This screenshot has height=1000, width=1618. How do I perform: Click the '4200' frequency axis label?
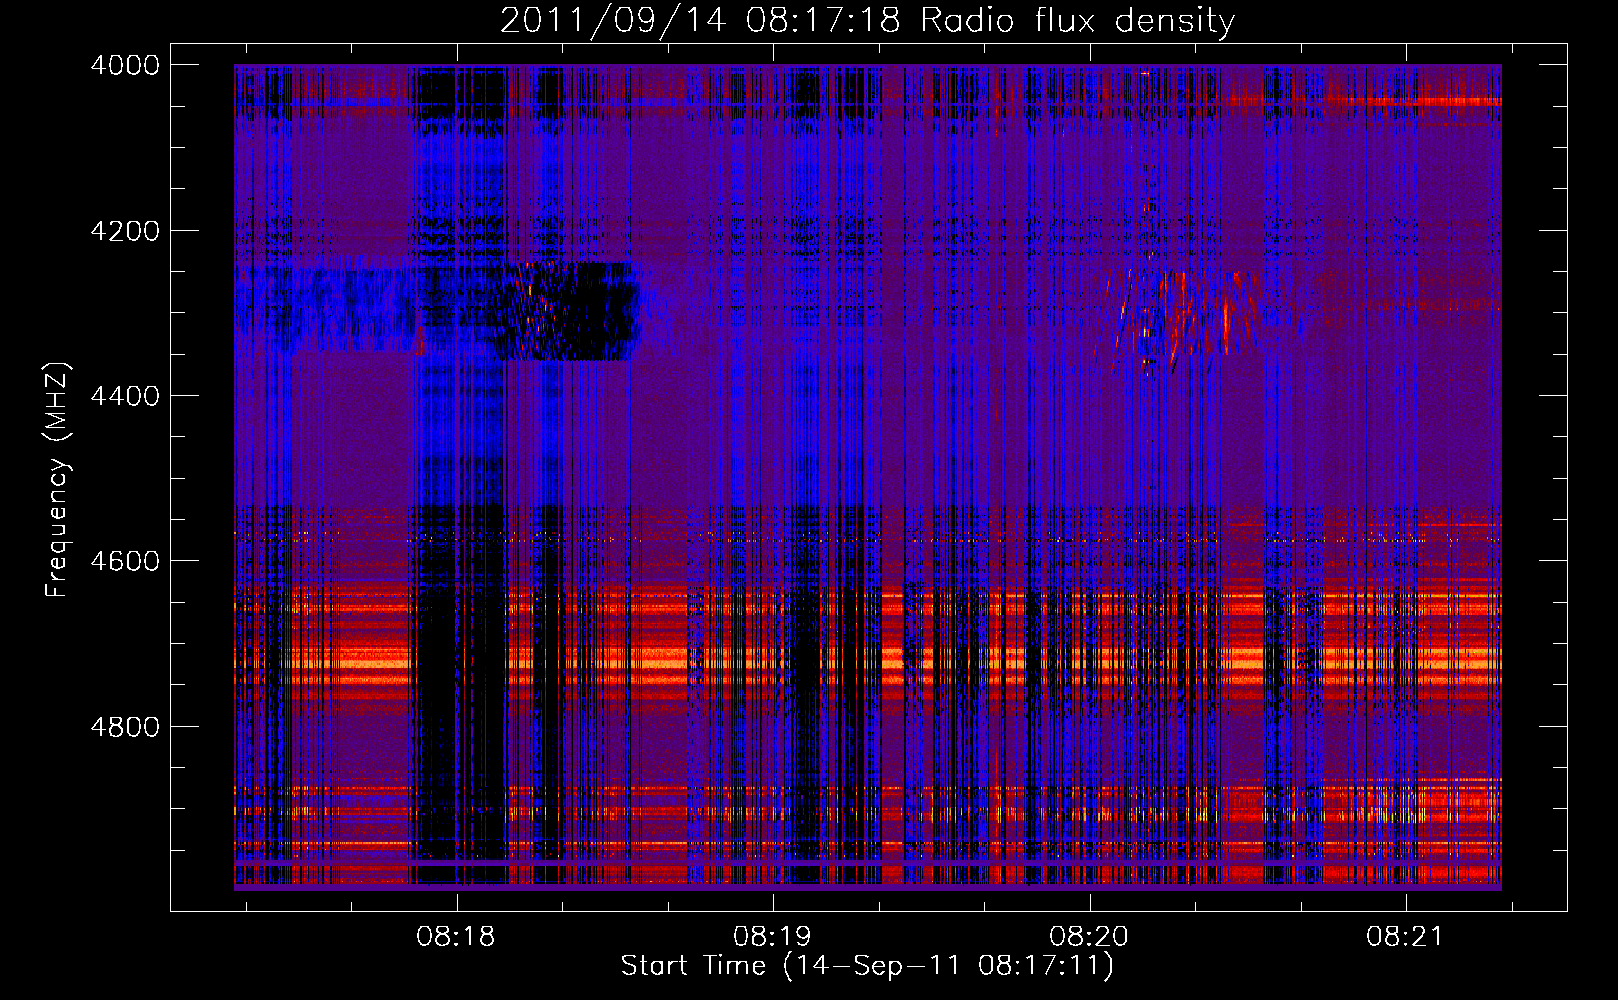[x=125, y=231]
